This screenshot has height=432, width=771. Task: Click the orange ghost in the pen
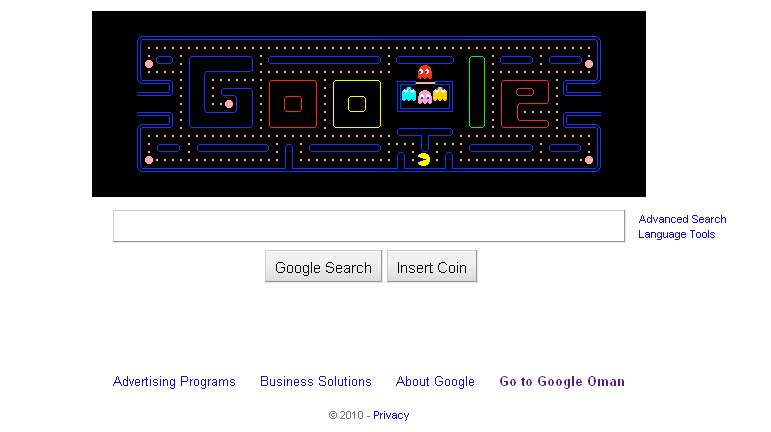point(440,94)
